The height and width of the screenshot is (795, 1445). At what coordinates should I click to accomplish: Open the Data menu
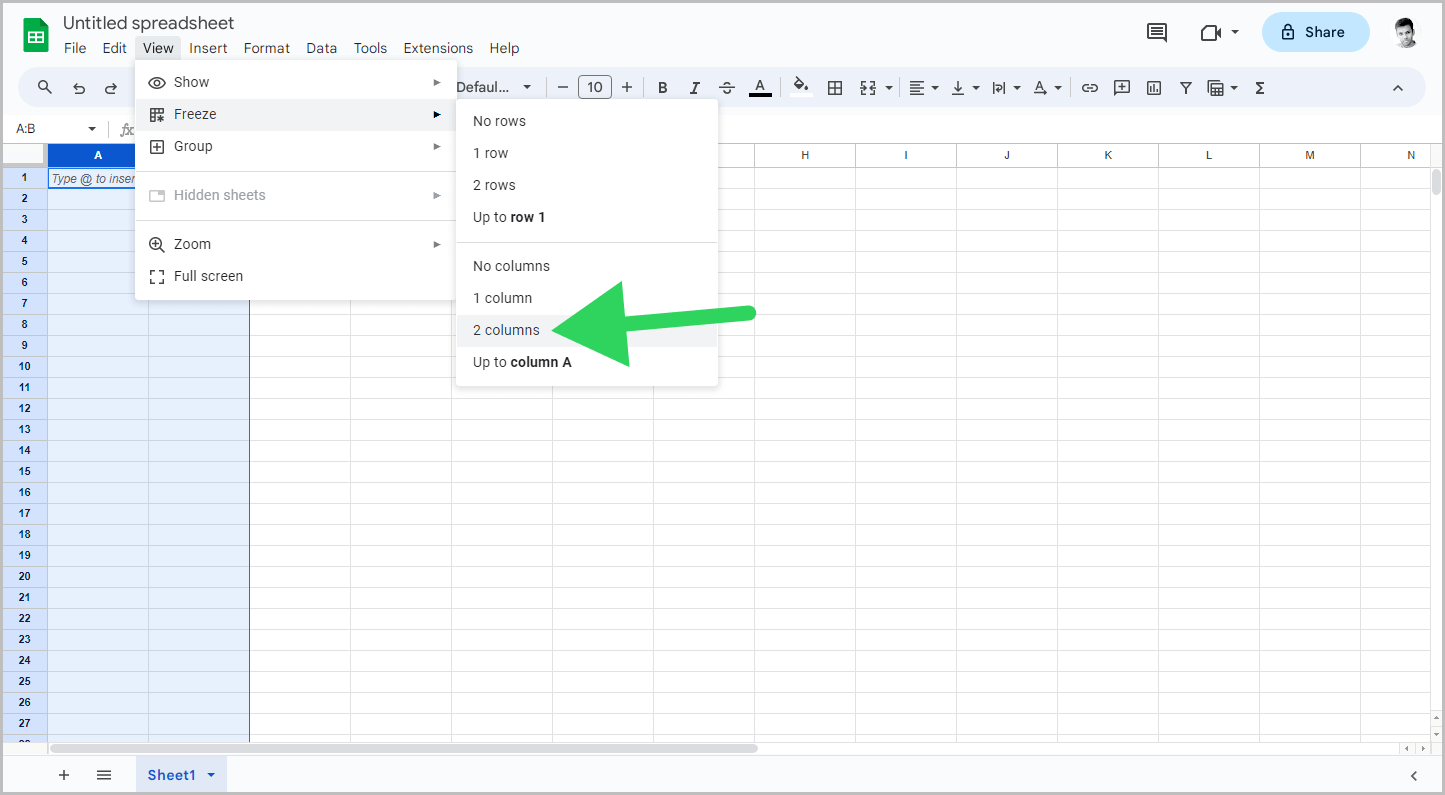pos(322,48)
